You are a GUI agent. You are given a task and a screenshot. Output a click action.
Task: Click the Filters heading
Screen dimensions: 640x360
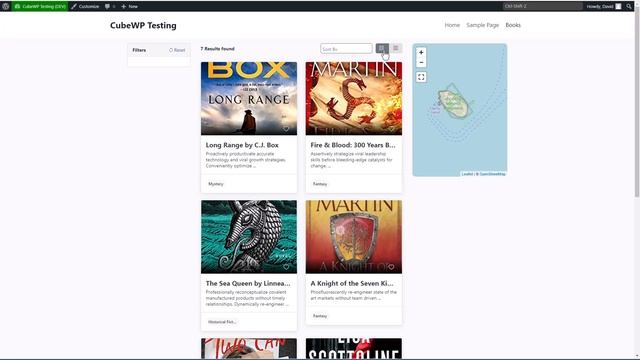click(139, 50)
